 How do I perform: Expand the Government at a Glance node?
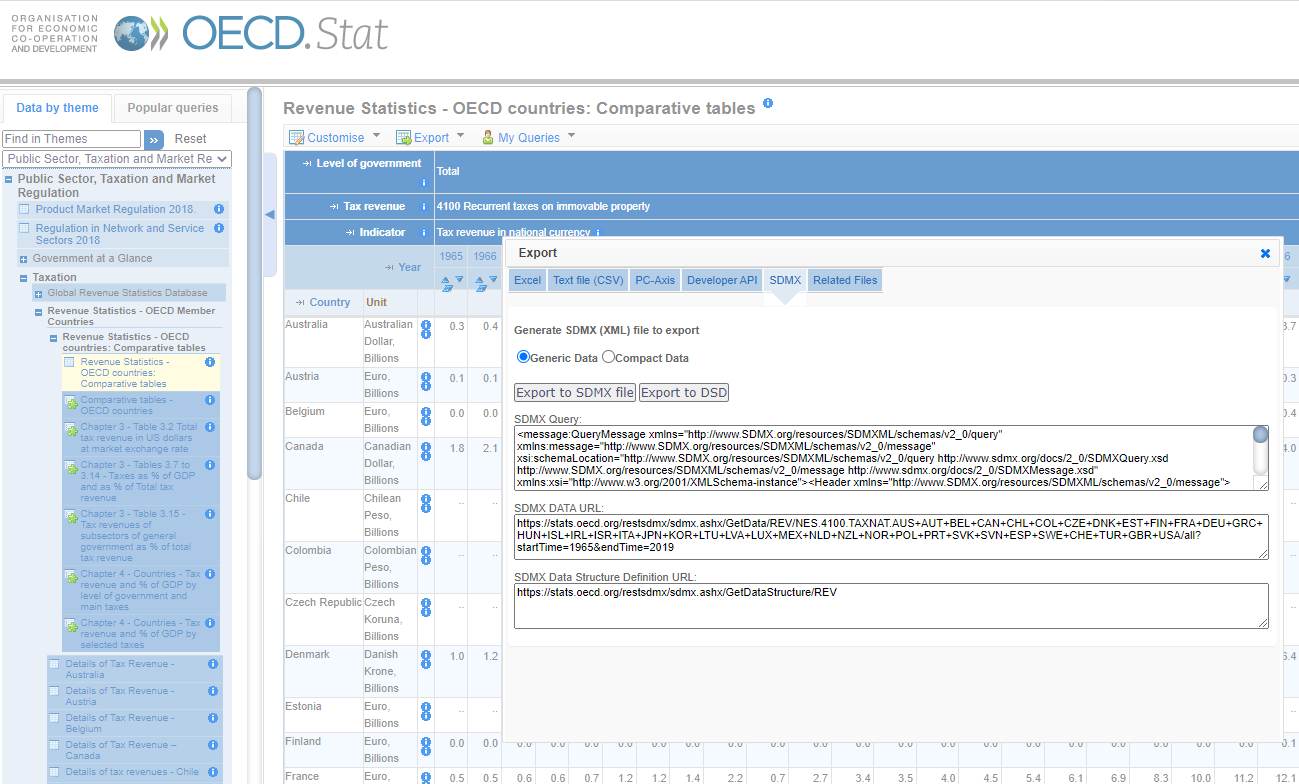pyautogui.click(x=24, y=259)
